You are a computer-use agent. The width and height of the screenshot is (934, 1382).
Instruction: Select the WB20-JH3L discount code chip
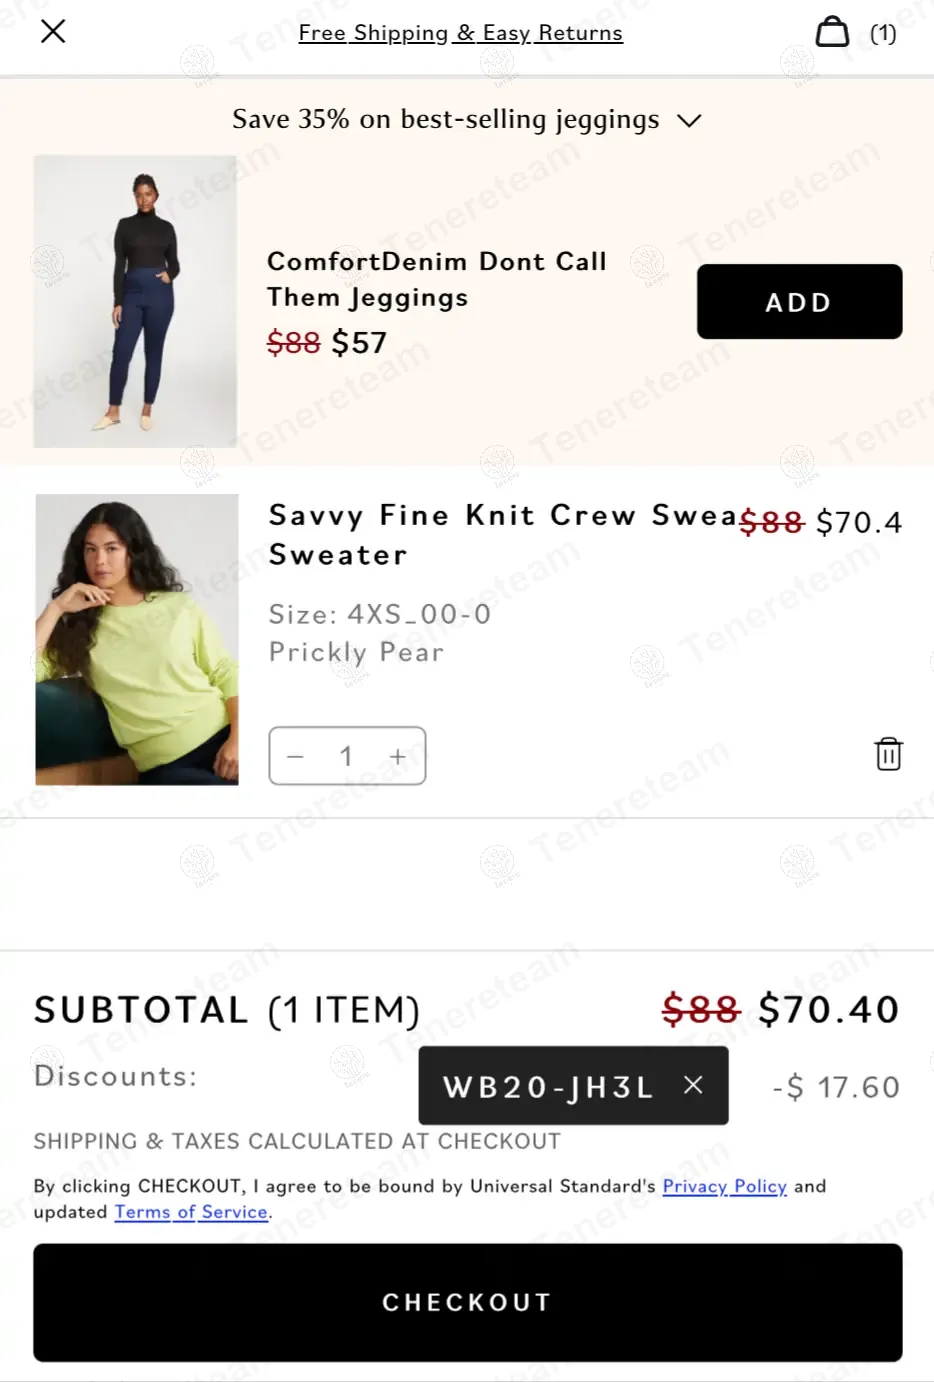coord(548,1086)
